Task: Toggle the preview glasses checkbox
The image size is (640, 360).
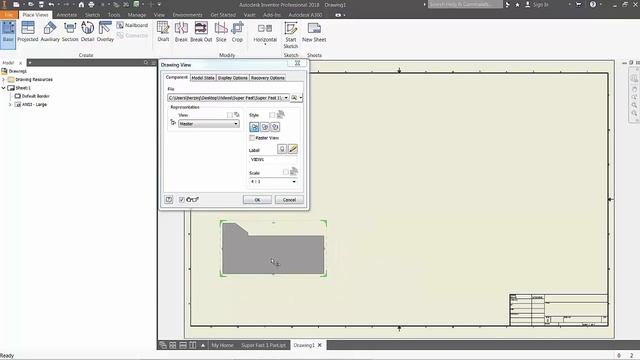Action: tap(182, 200)
